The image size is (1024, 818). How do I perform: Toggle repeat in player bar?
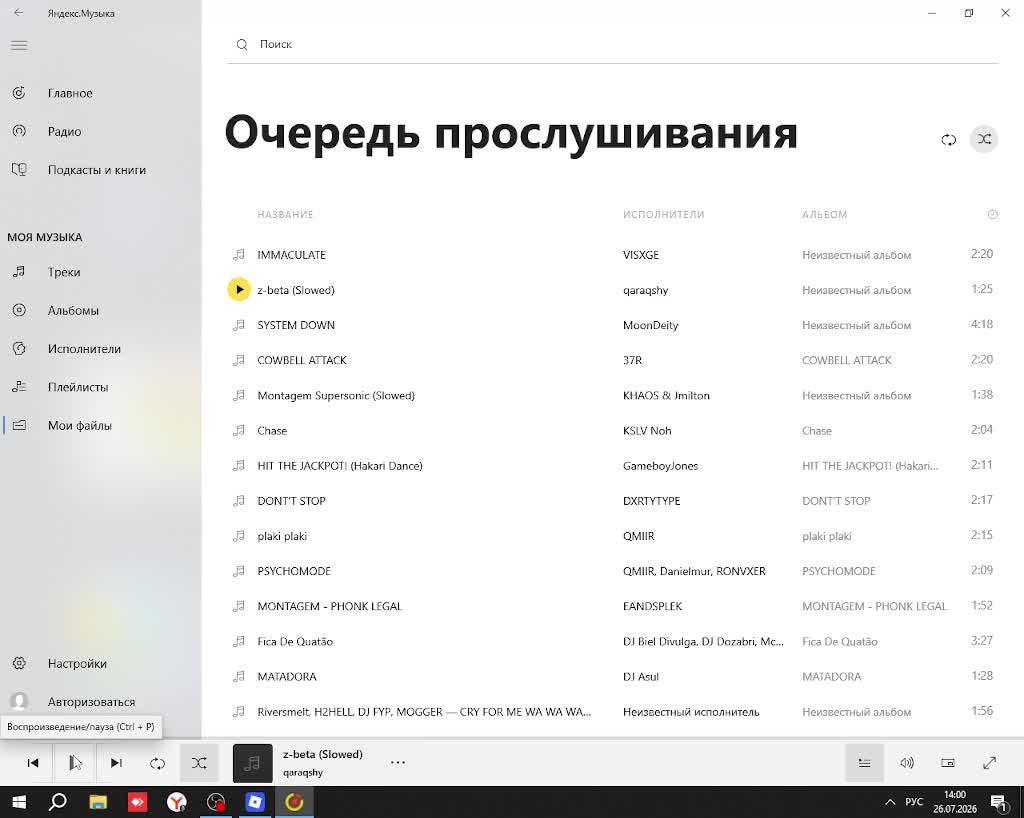[157, 763]
